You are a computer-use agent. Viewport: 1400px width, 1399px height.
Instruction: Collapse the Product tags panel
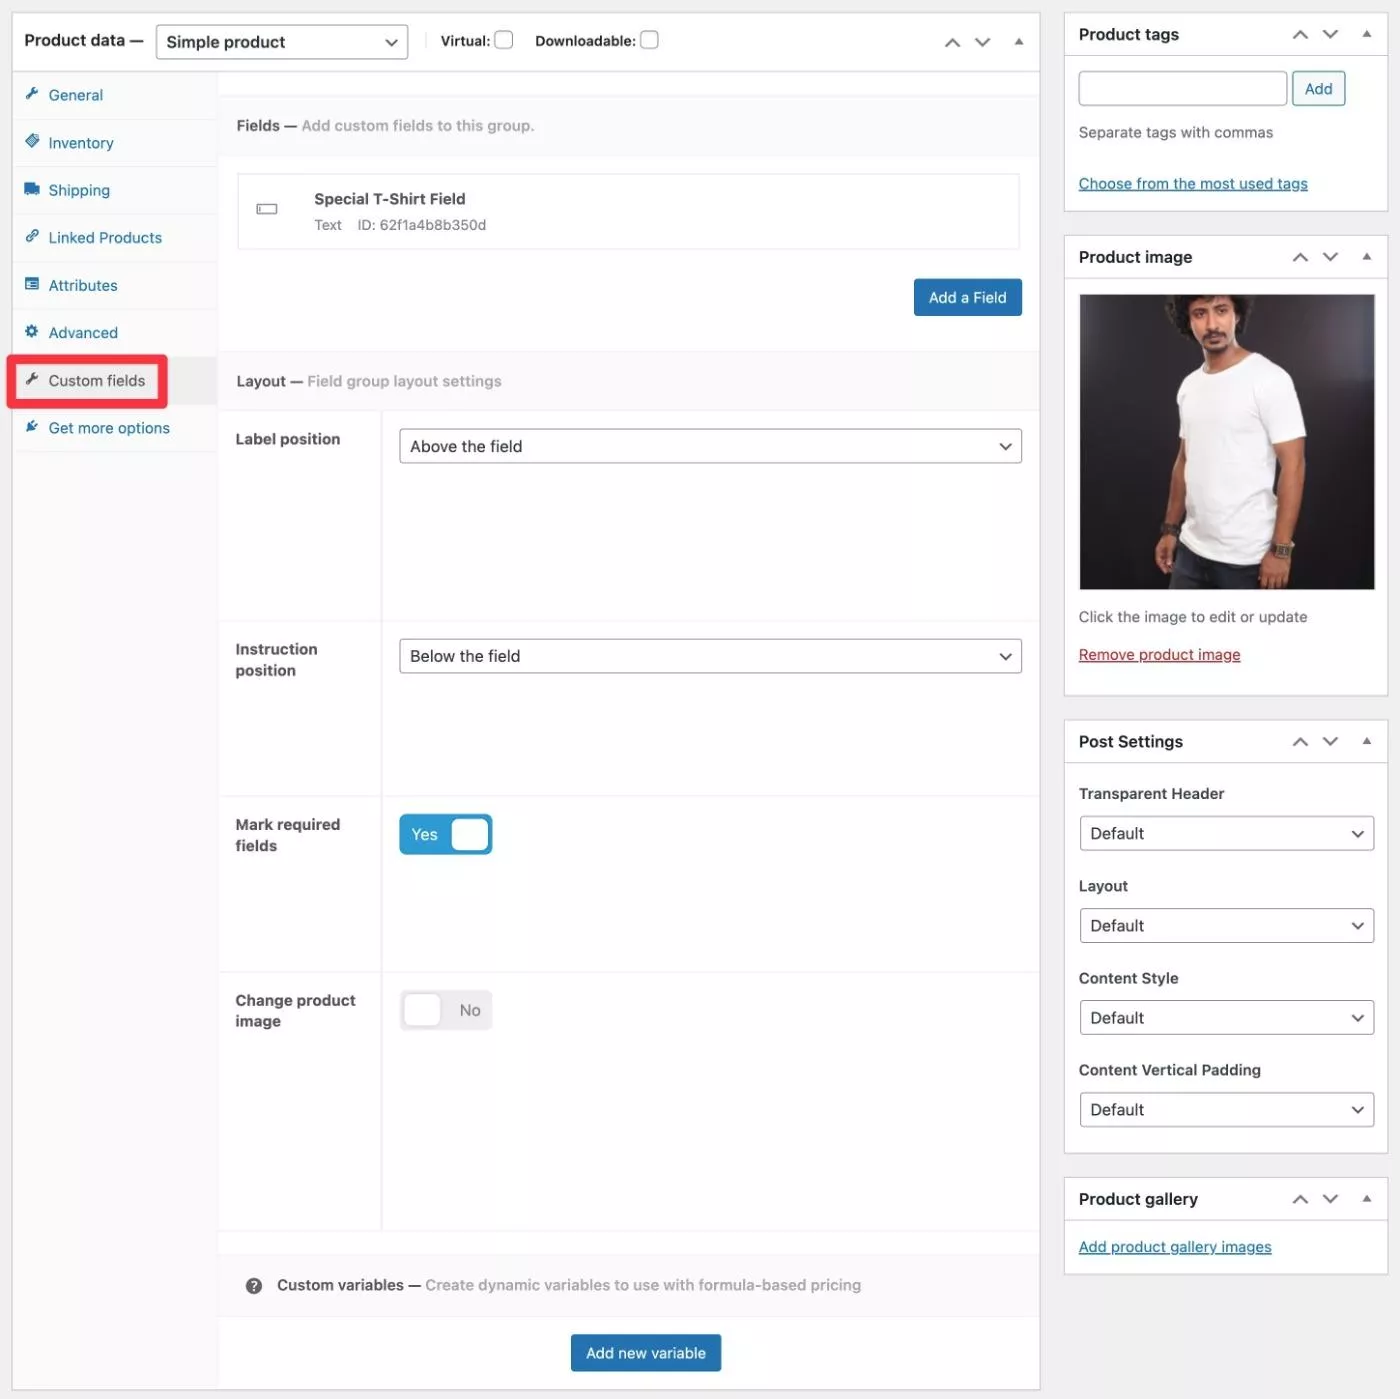[x=1366, y=34]
